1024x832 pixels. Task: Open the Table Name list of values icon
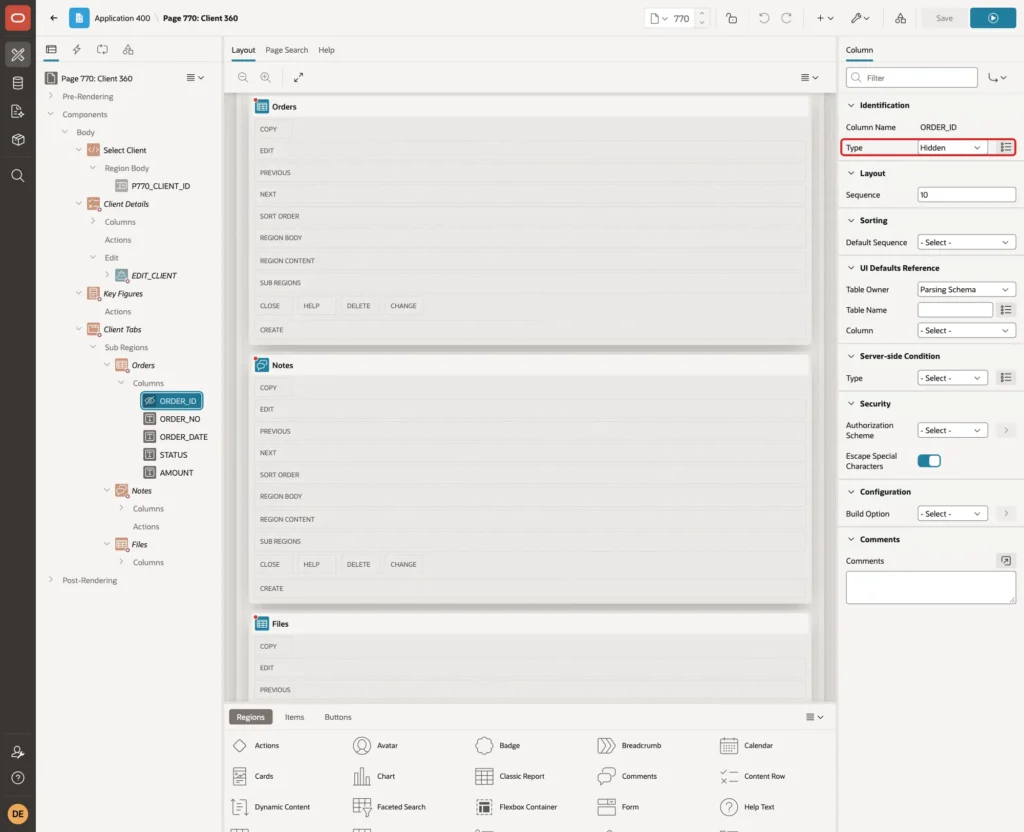click(x=1005, y=310)
